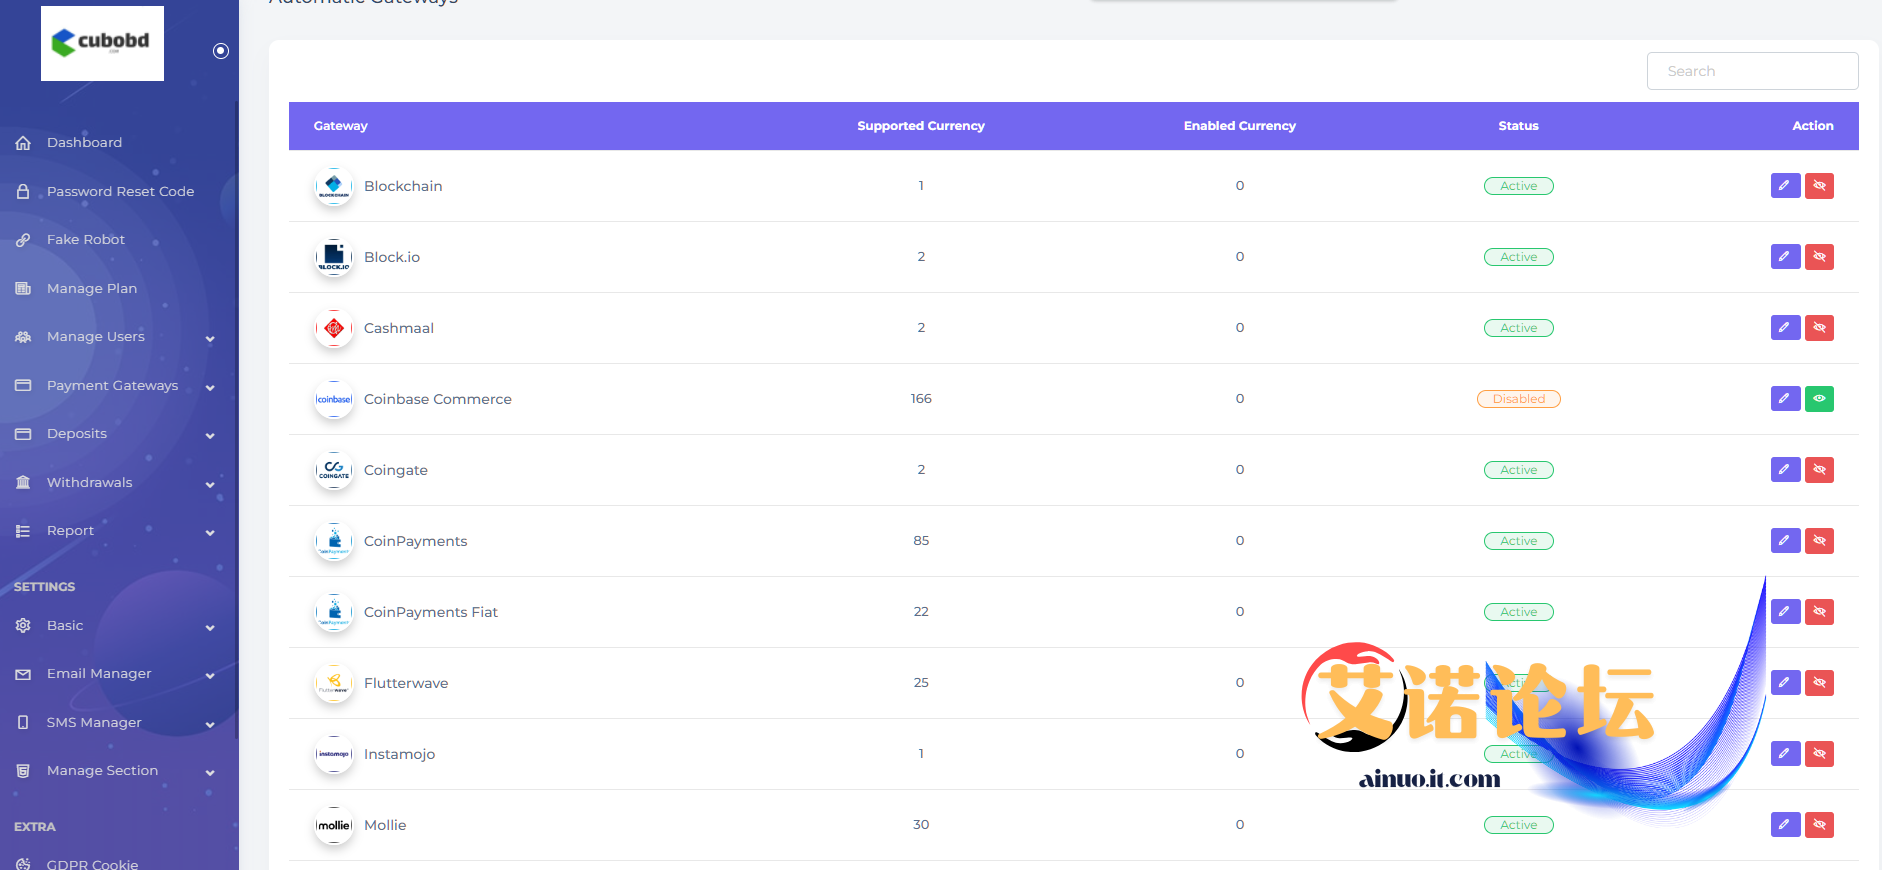Click the Gateway column header

pyautogui.click(x=341, y=126)
